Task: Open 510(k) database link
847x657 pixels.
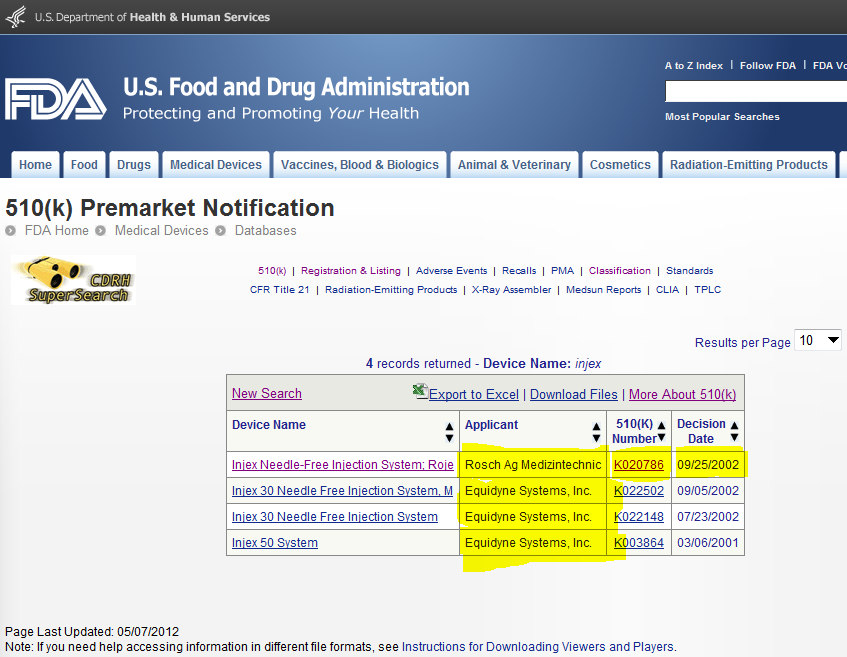Action: click(272, 271)
